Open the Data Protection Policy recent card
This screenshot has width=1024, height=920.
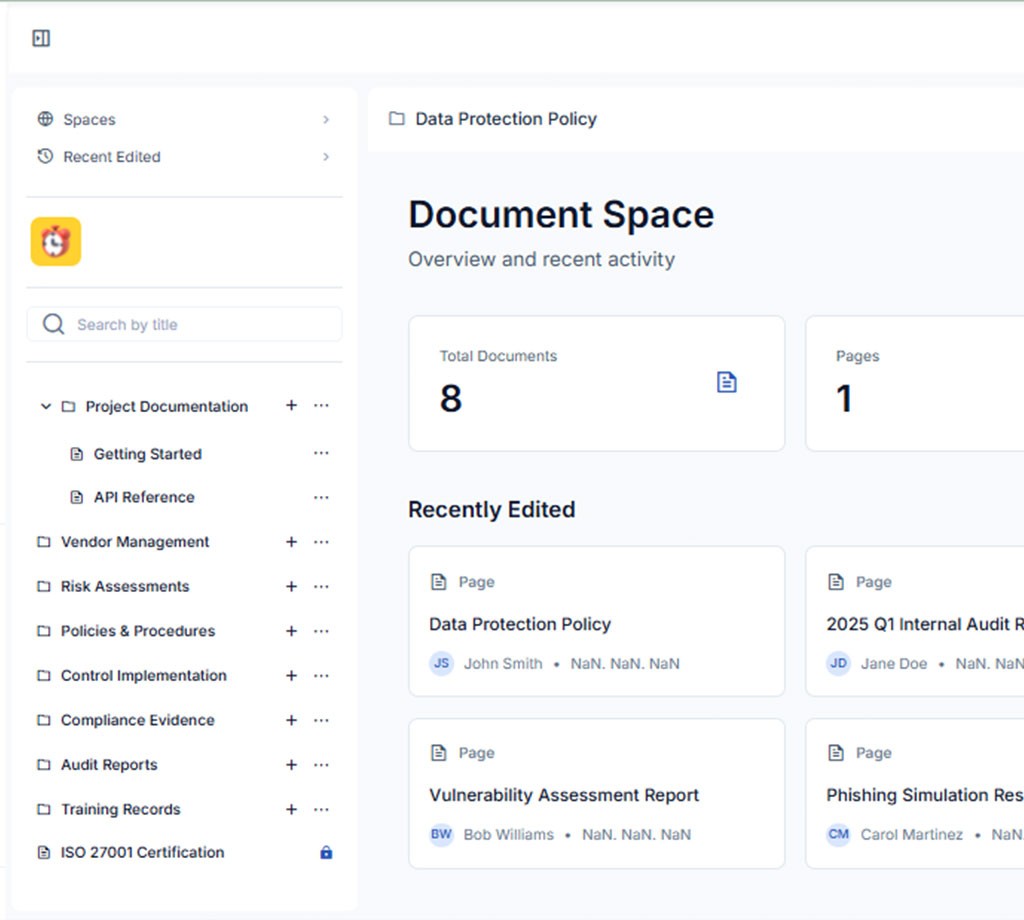(x=597, y=622)
